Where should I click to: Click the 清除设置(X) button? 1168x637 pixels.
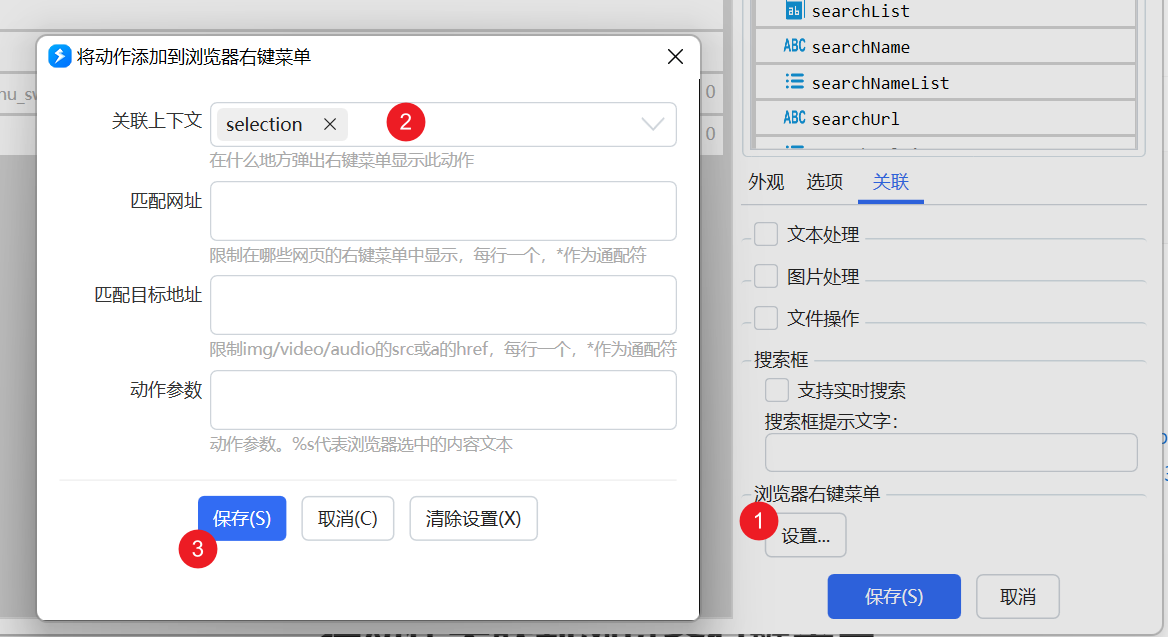click(473, 519)
